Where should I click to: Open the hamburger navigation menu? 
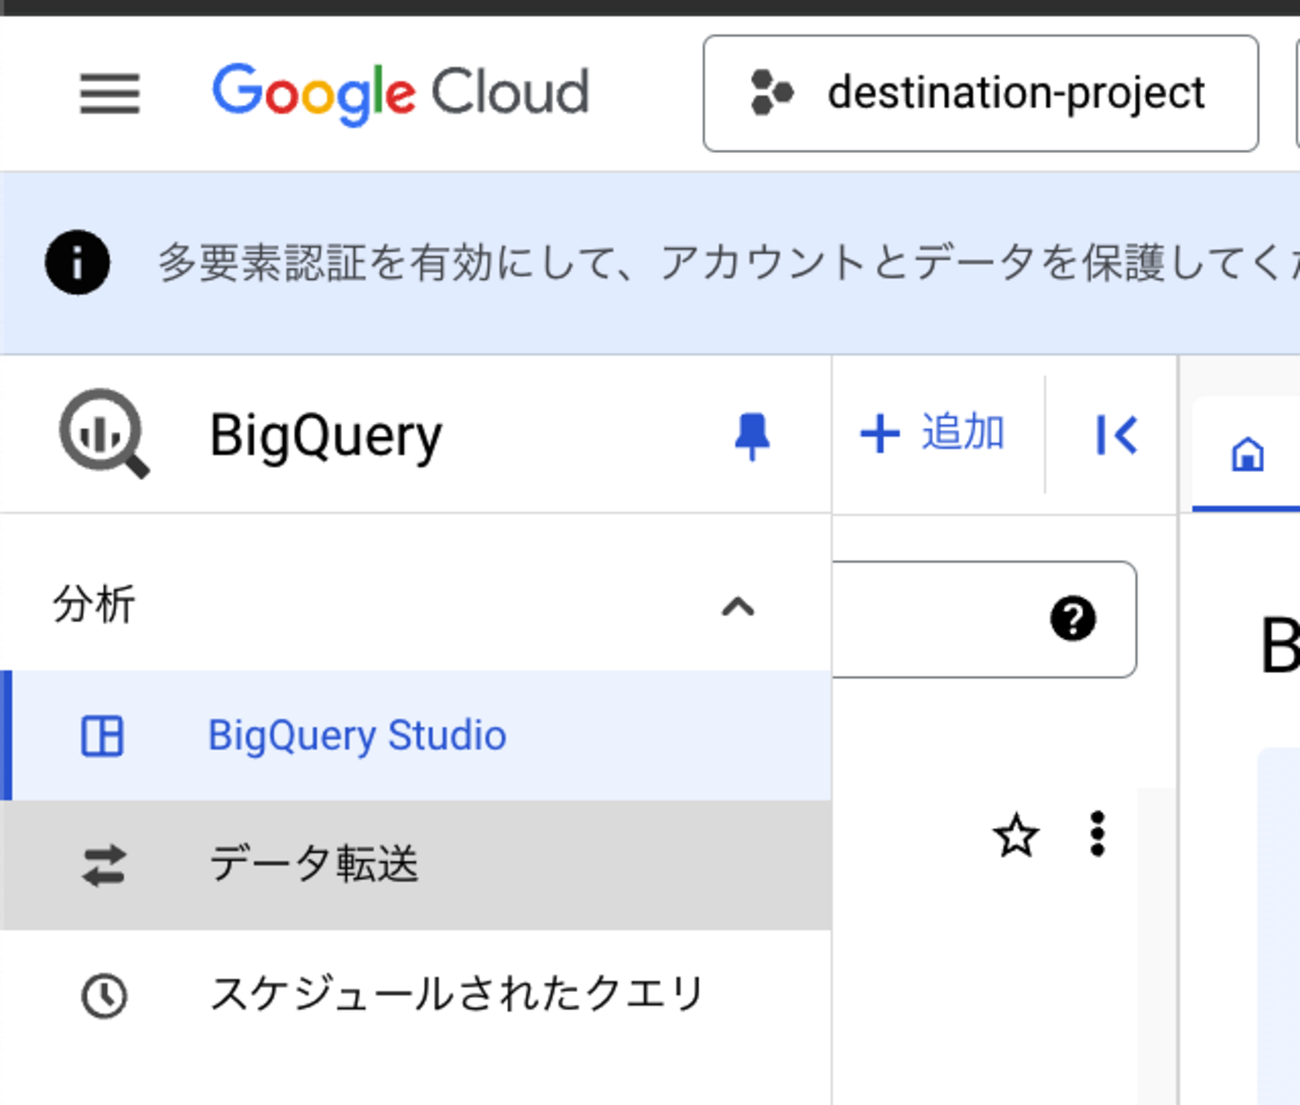(109, 94)
